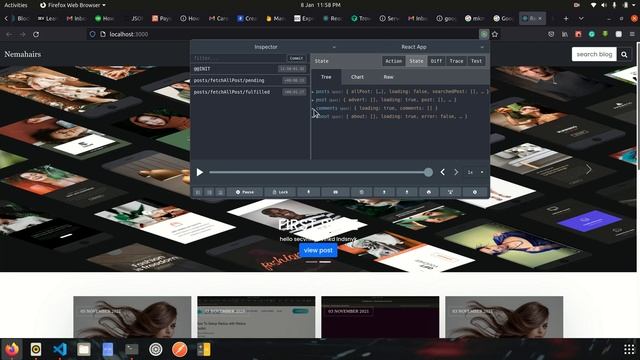Image resolution: width=640 pixels, height=360 pixels.
Task: Switch to the Pay browser tab
Action: click(x=162, y=18)
